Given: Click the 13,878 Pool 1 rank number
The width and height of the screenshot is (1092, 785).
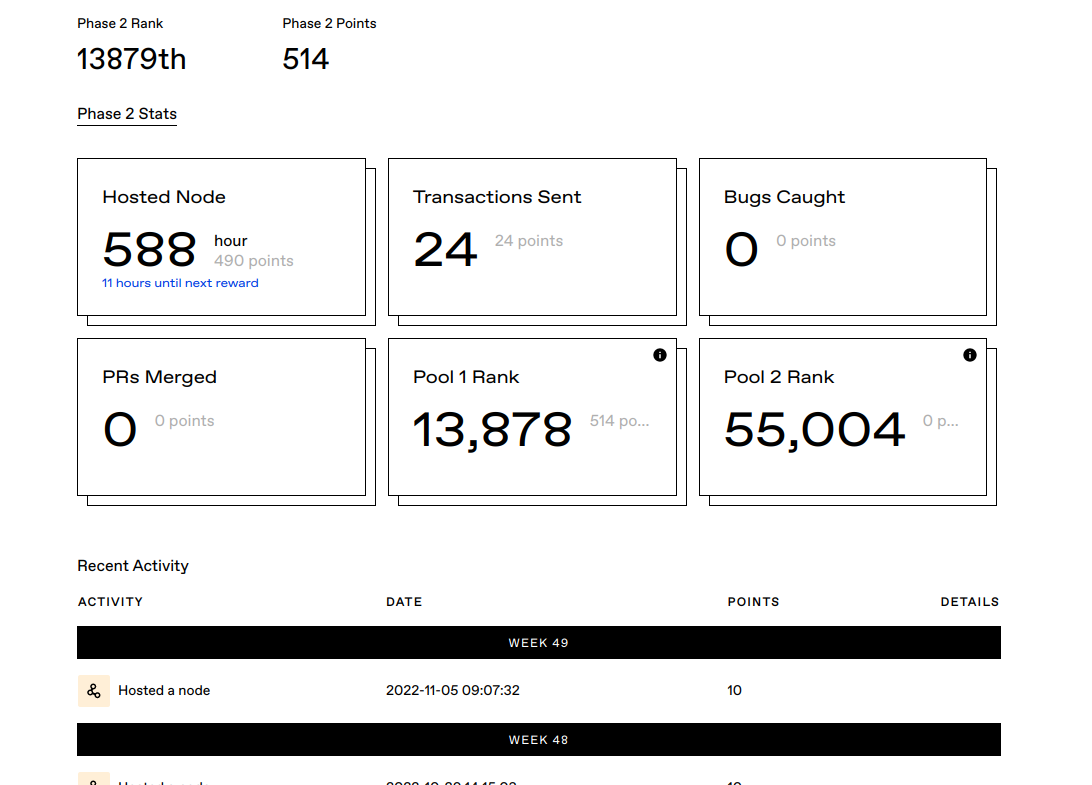Looking at the screenshot, I should pos(492,430).
